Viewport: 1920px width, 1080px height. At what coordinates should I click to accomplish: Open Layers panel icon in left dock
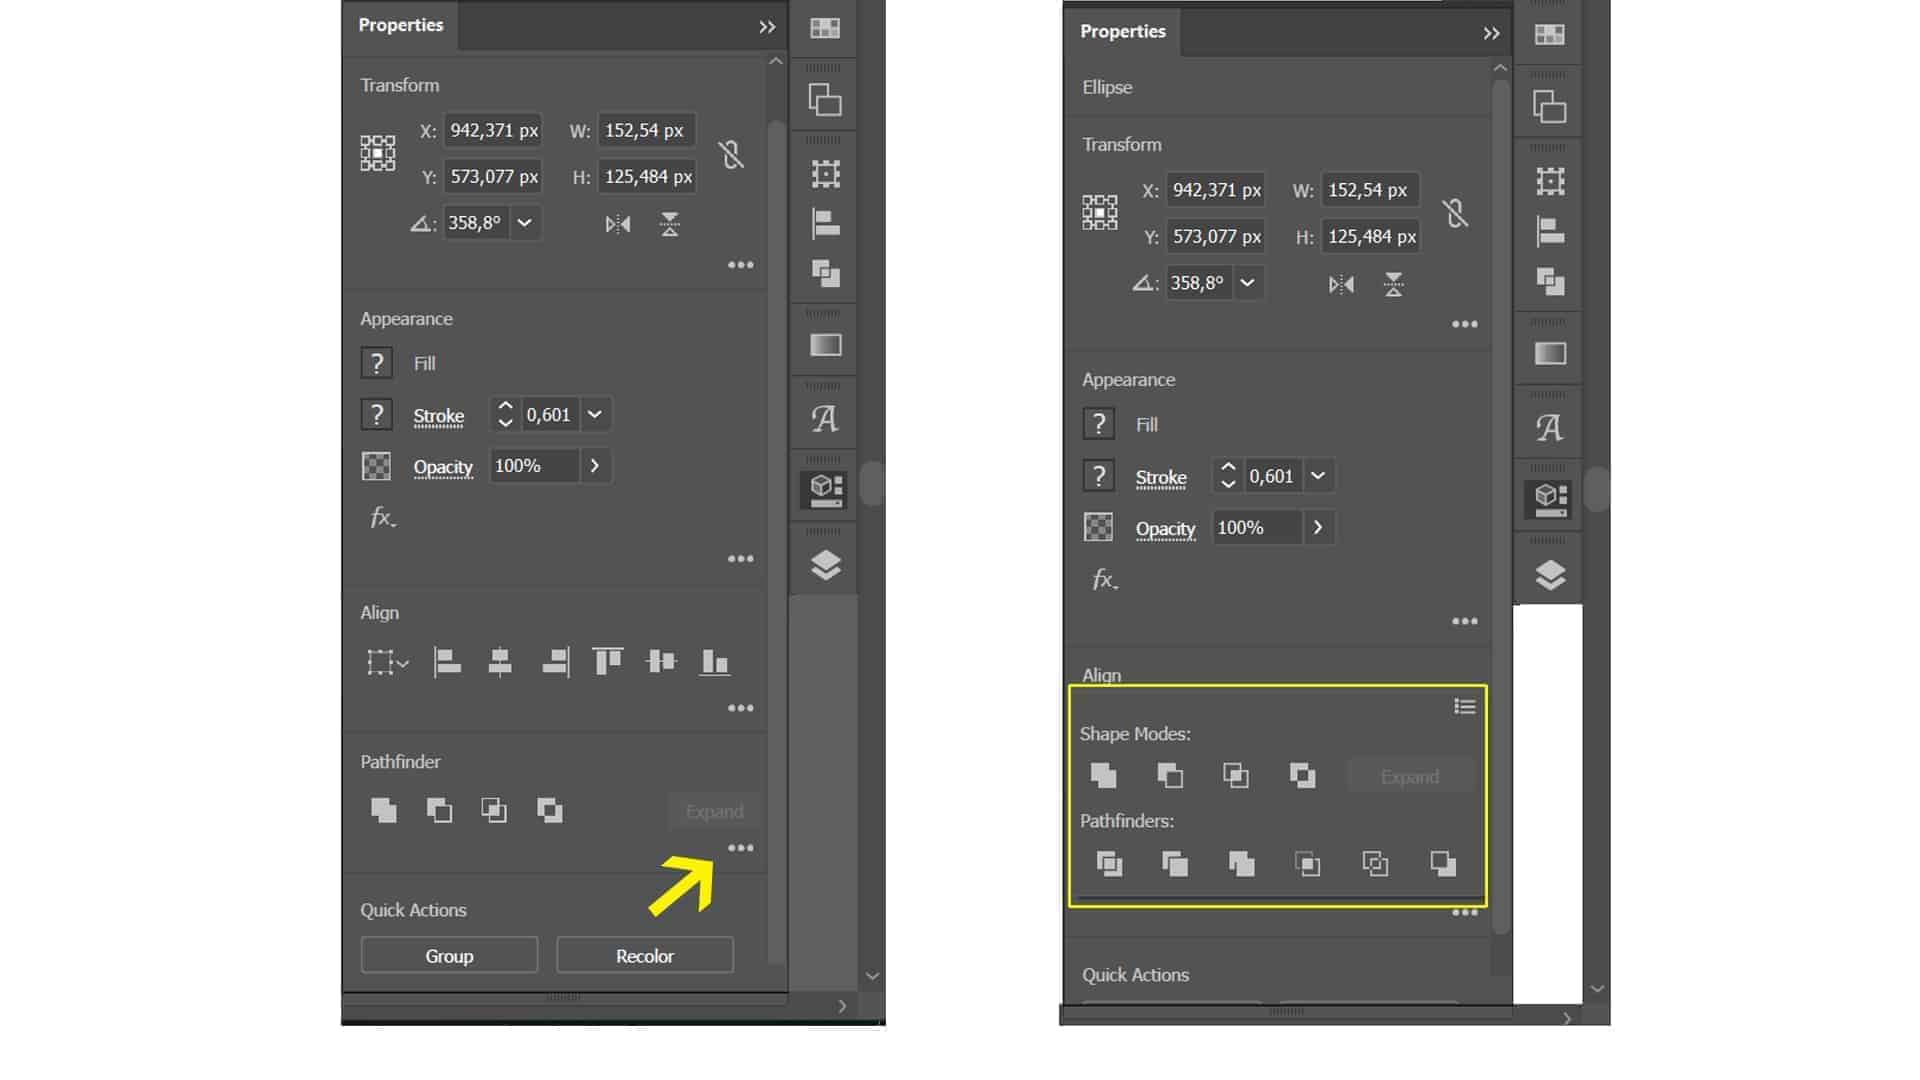825,566
